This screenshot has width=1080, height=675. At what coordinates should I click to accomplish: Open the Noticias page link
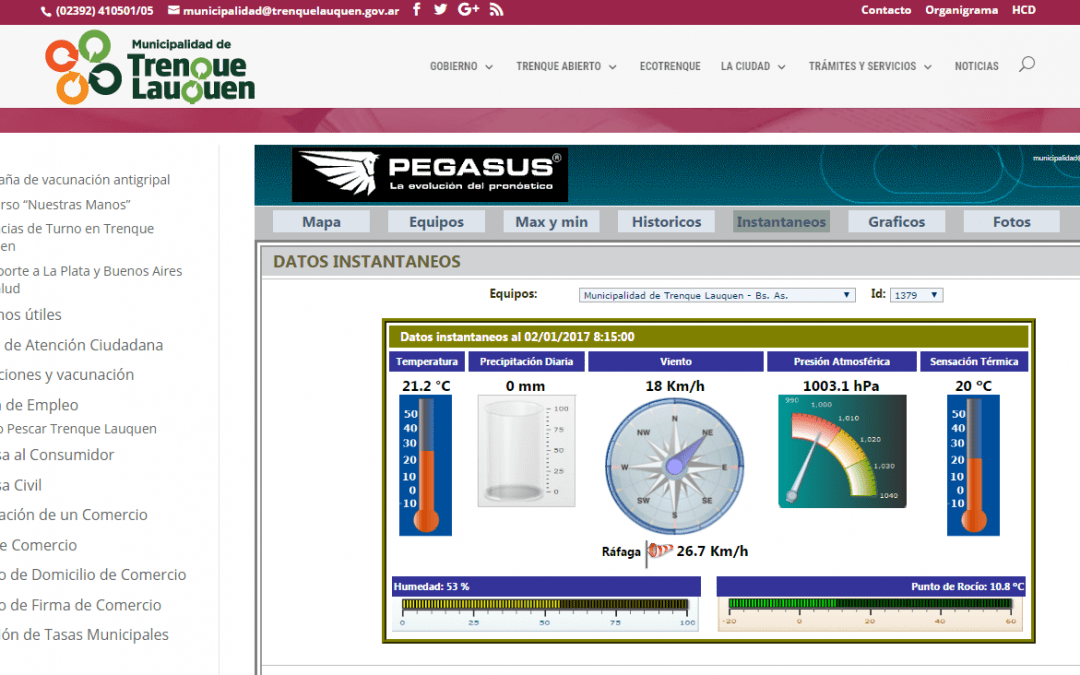[x=976, y=66]
